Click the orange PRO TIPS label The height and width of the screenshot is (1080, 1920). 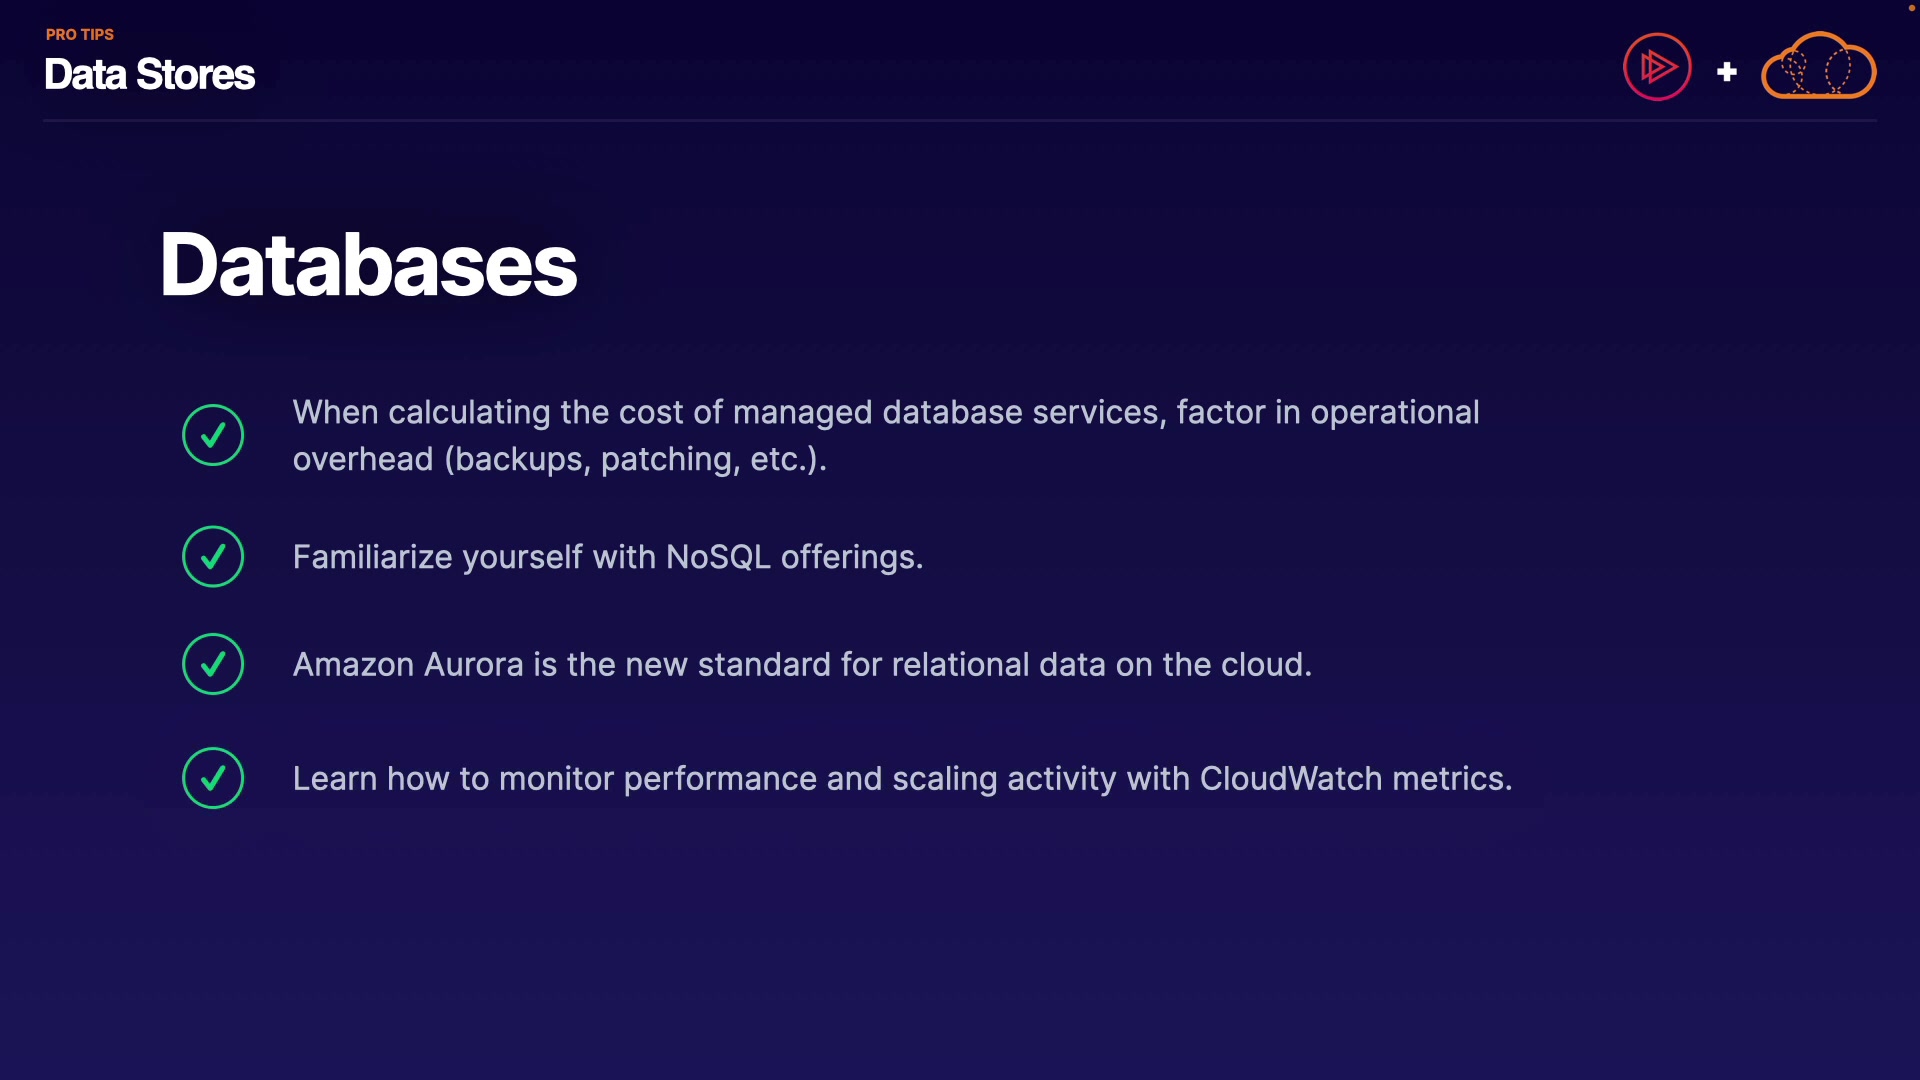pos(80,35)
